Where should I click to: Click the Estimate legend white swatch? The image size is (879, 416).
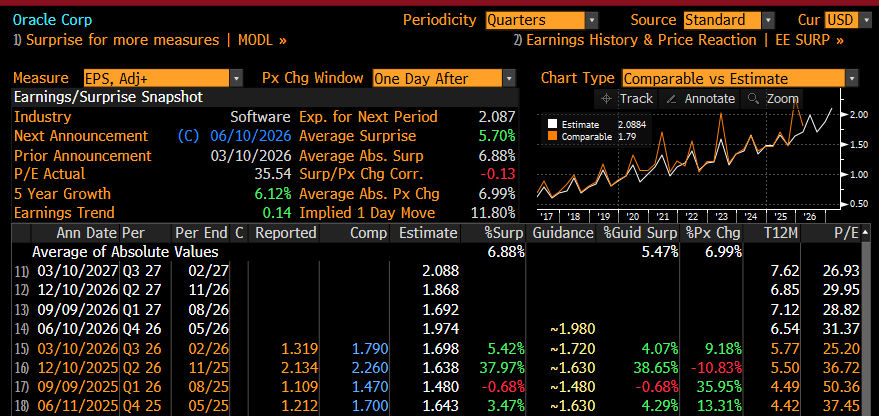[x=553, y=124]
